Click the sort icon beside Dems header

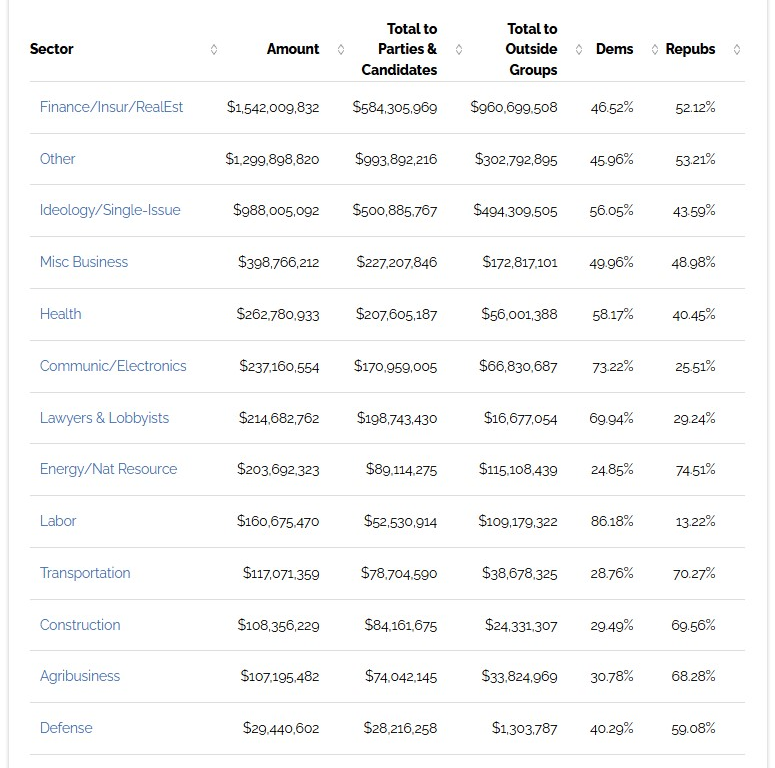click(655, 49)
